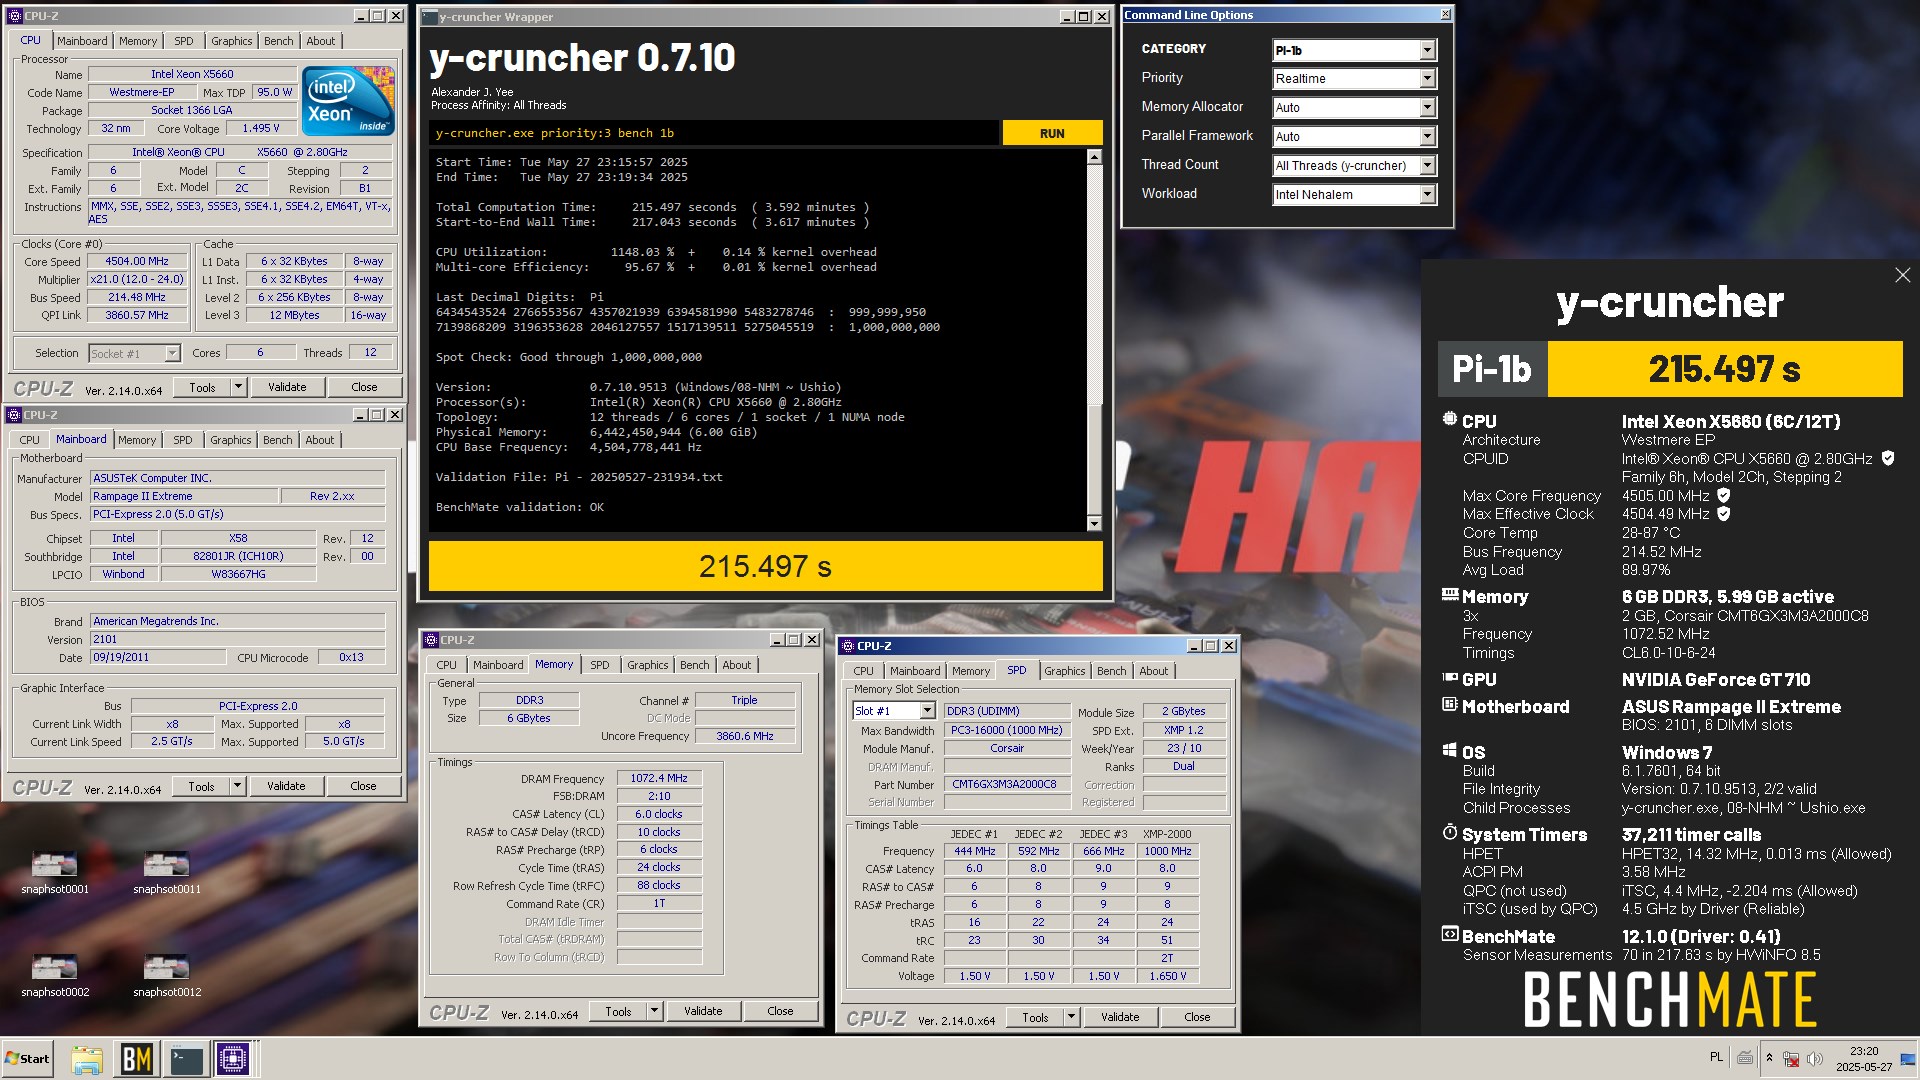Click the System Timers clock icon

coord(1449,832)
